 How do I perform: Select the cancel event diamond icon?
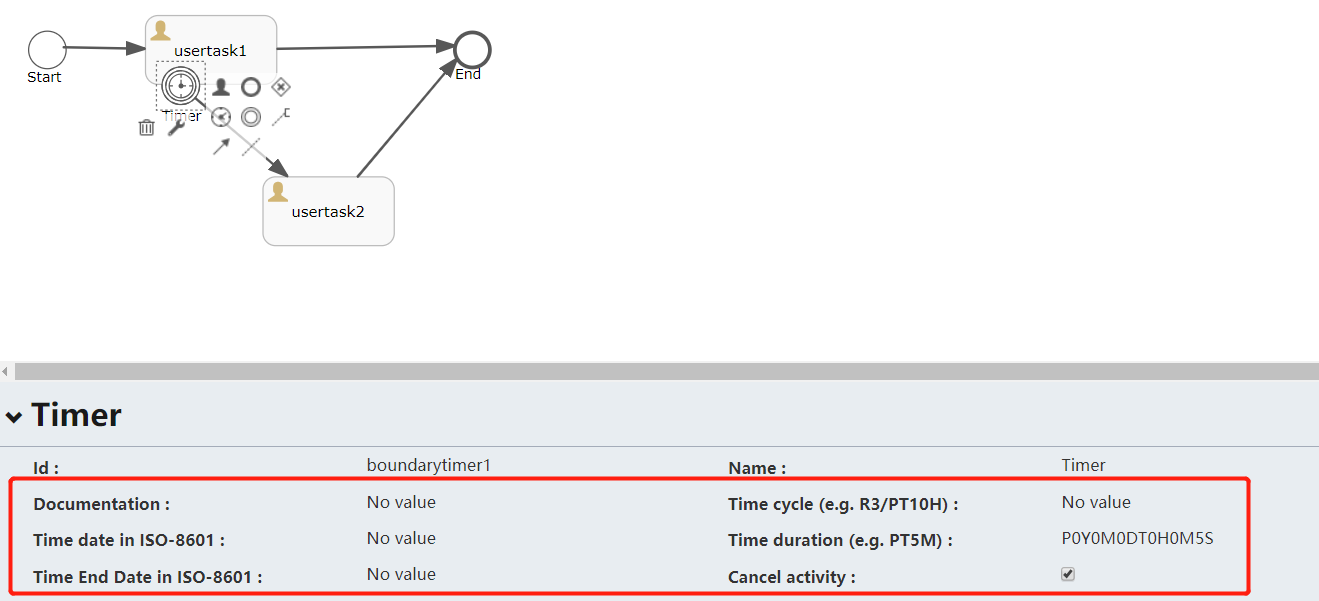281,87
